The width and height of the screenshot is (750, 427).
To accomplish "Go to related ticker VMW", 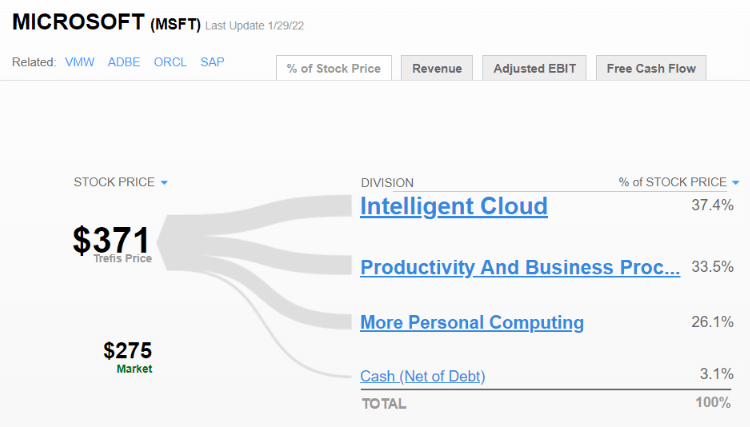I will [79, 62].
